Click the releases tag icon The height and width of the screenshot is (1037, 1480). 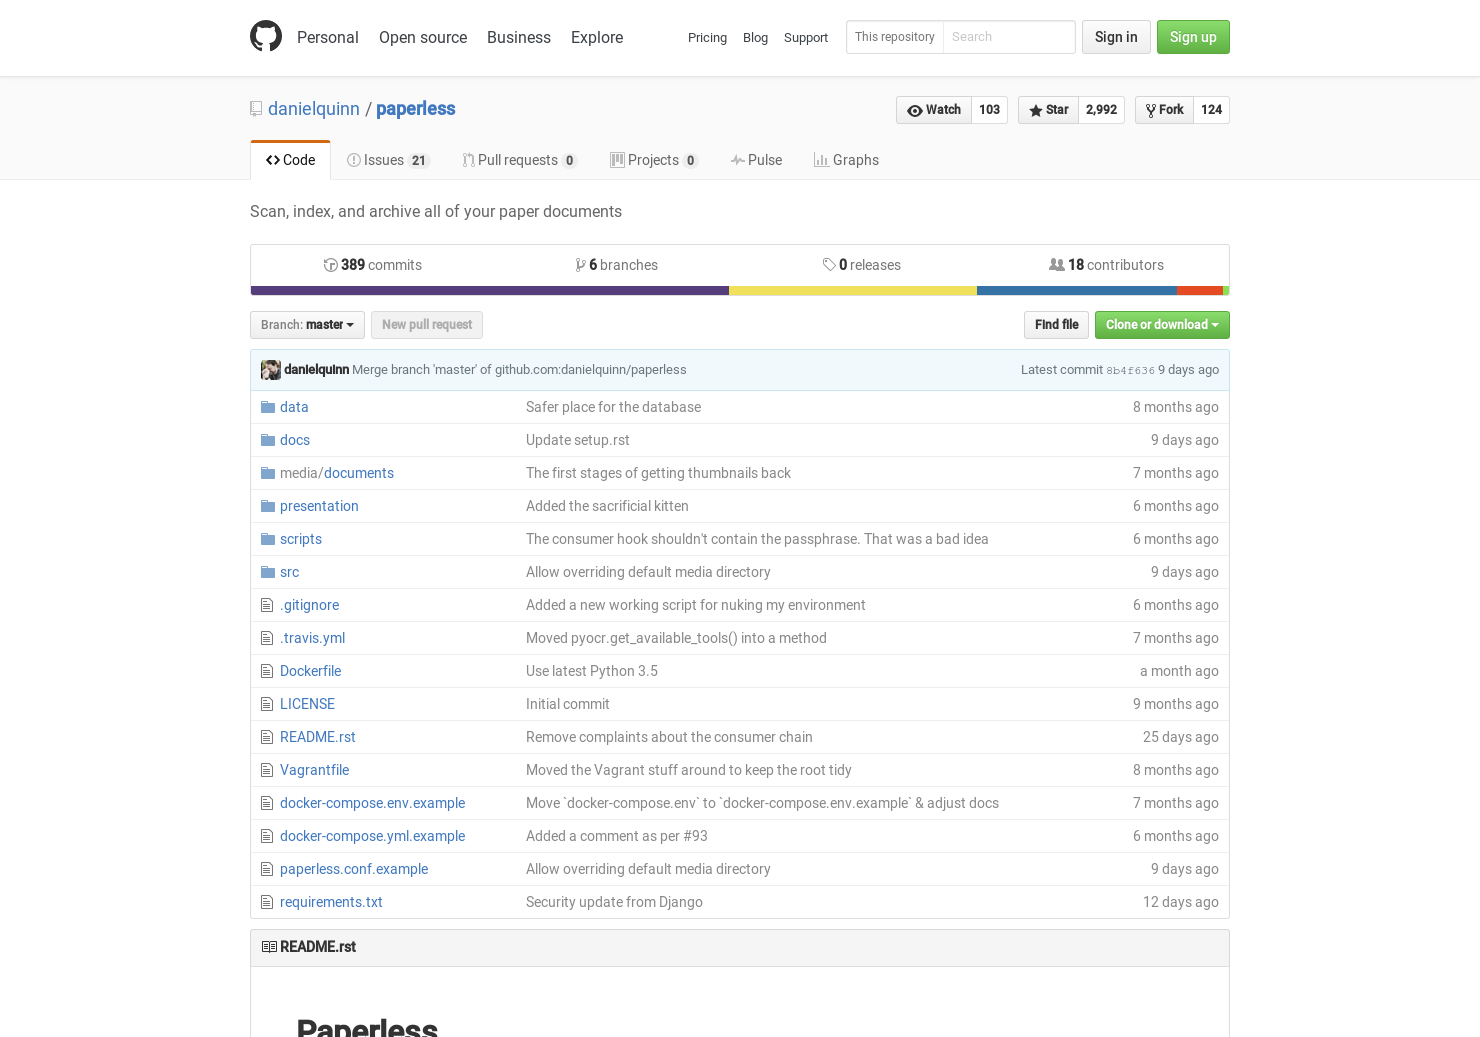coord(829,265)
